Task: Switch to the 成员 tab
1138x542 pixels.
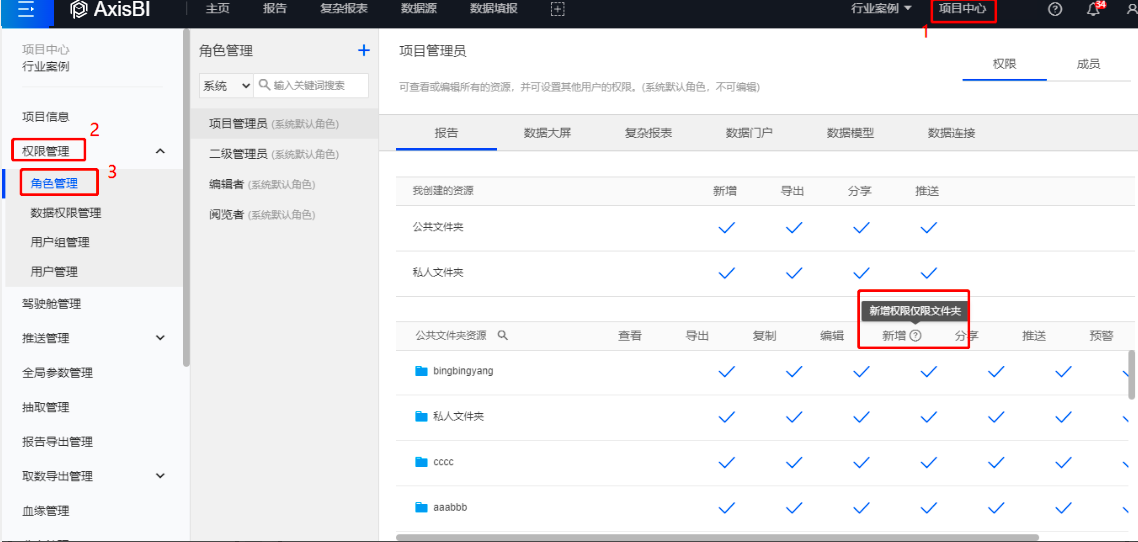Action: coord(1088,64)
